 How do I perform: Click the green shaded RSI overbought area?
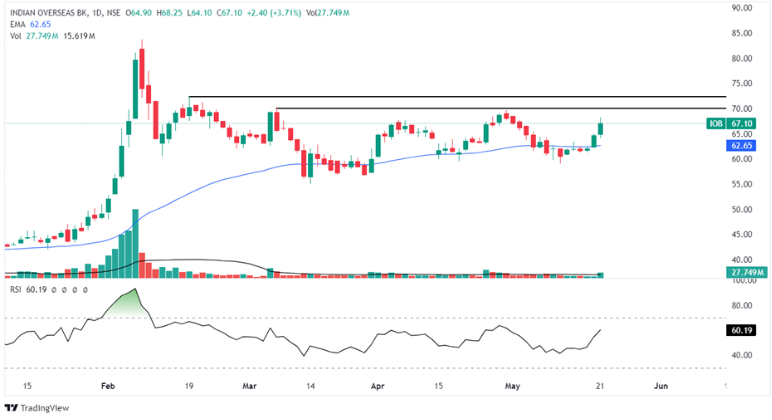point(127,305)
